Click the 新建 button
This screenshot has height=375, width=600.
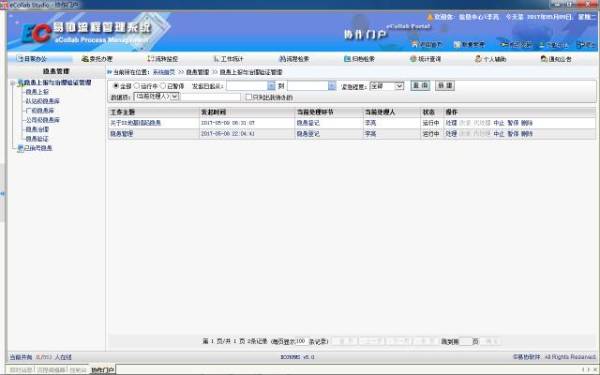tap(445, 85)
